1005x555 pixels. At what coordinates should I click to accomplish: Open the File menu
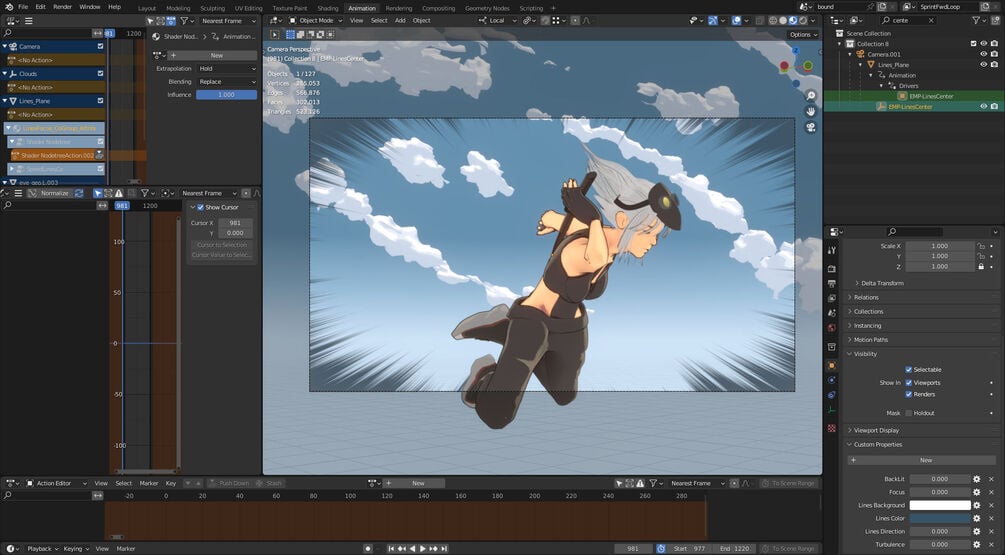23,6
